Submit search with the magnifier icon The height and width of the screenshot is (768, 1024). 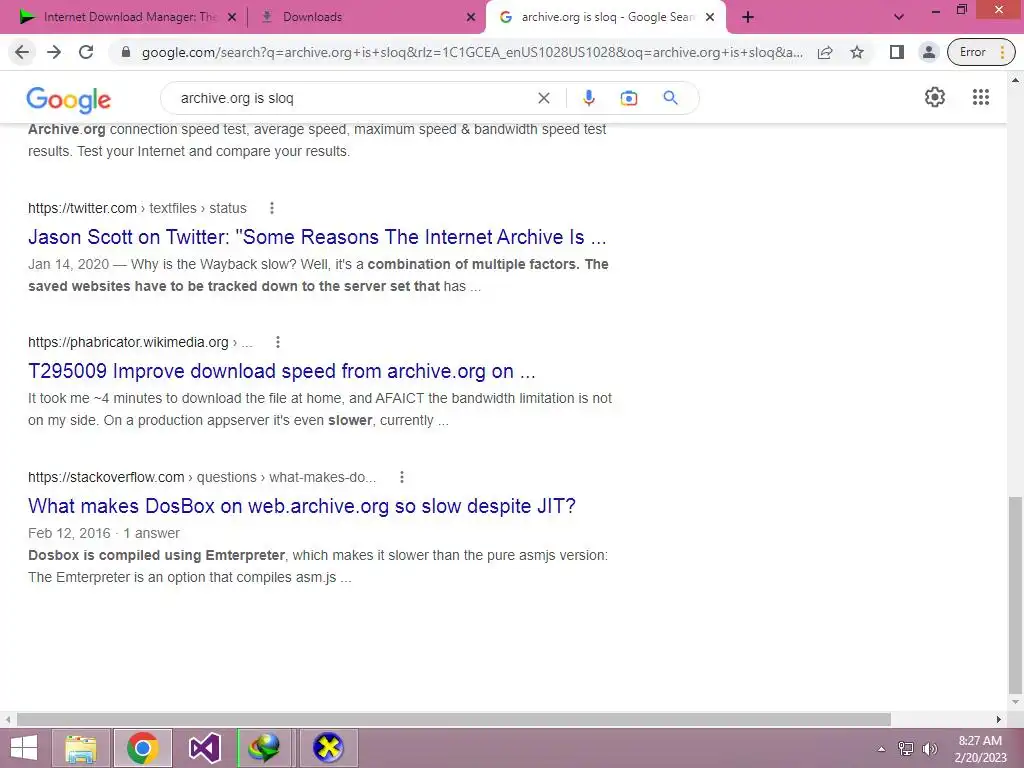point(670,98)
